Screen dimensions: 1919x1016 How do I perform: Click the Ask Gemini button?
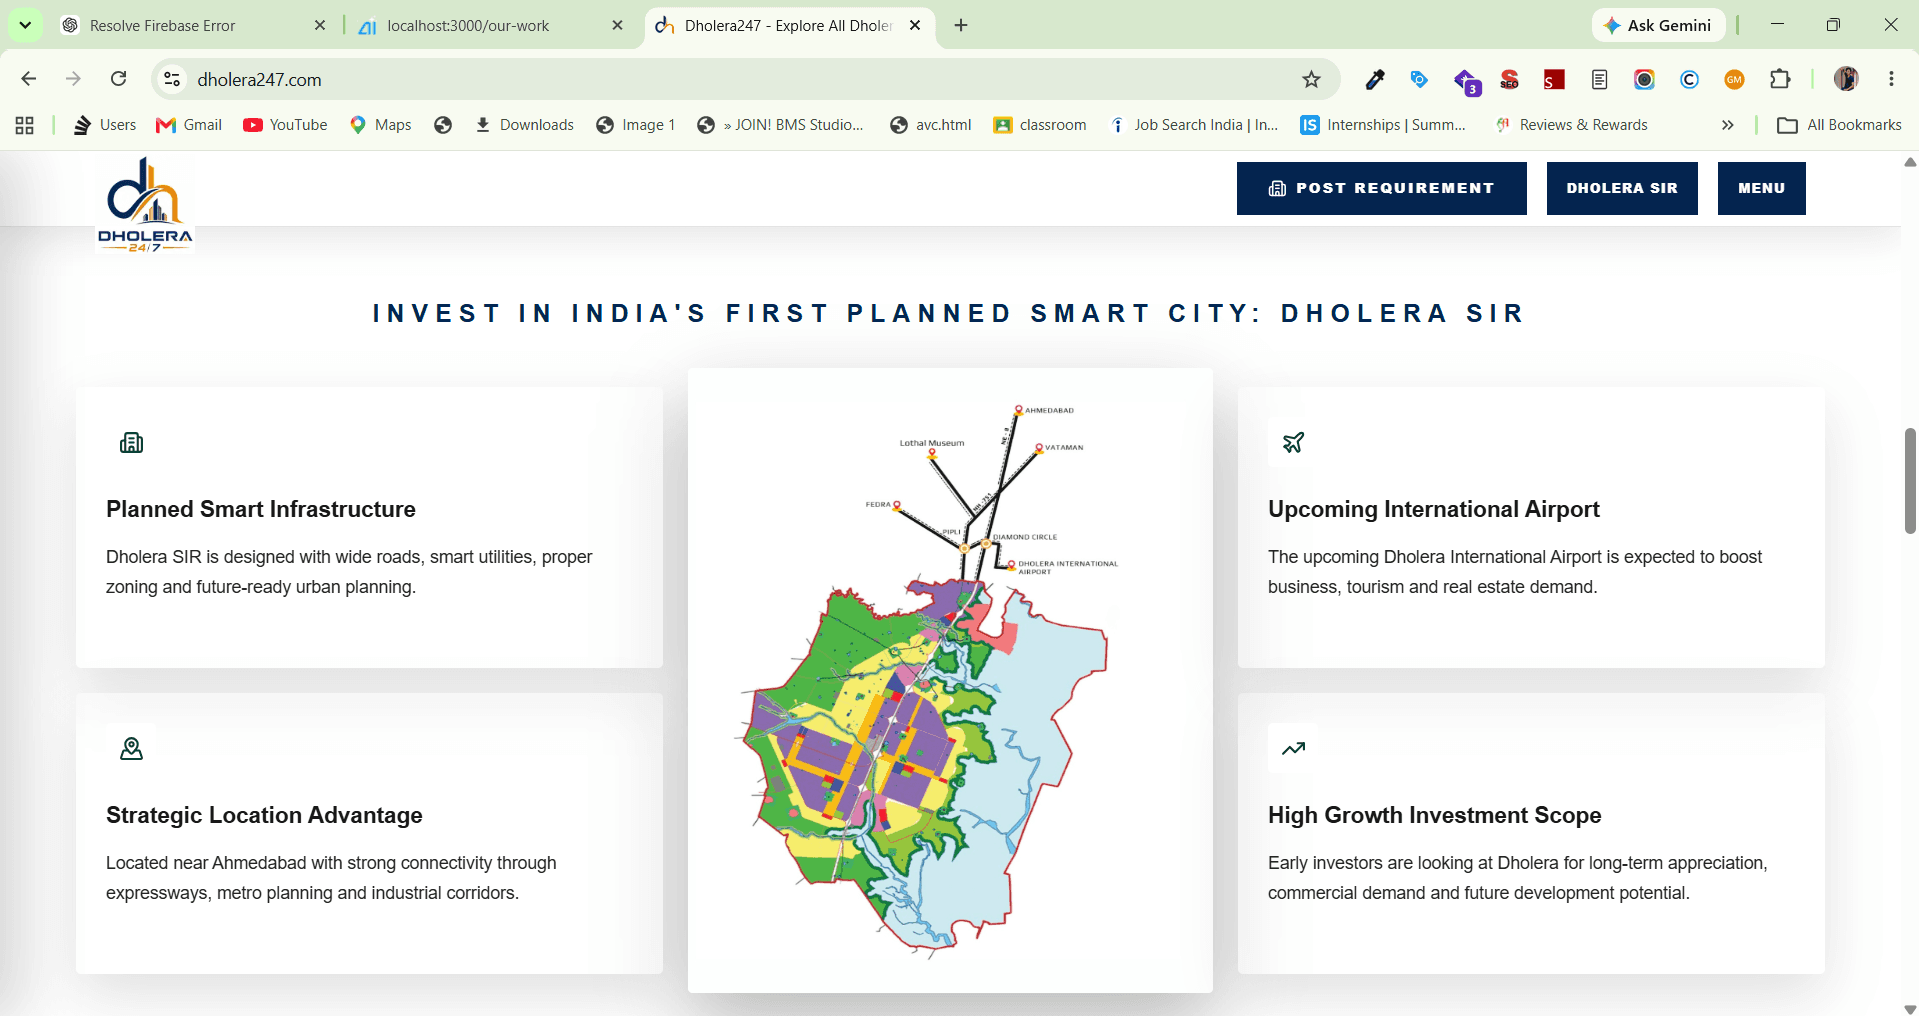pos(1658,26)
